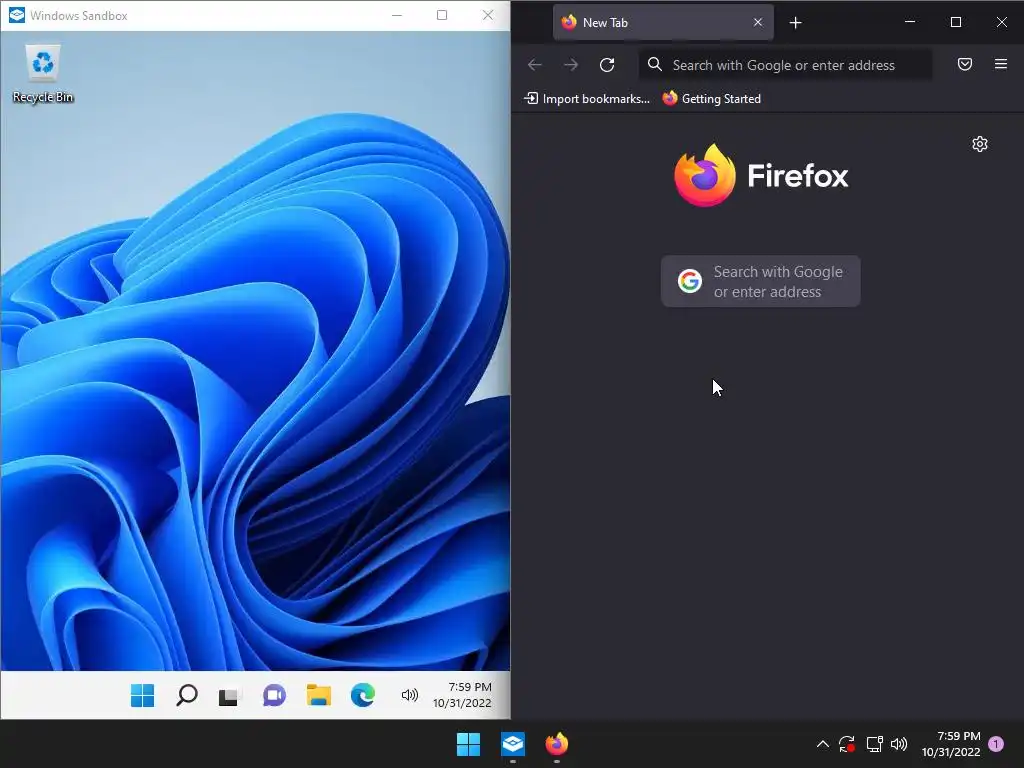Go back in Firefox
The image size is (1024, 768).
[x=535, y=64]
